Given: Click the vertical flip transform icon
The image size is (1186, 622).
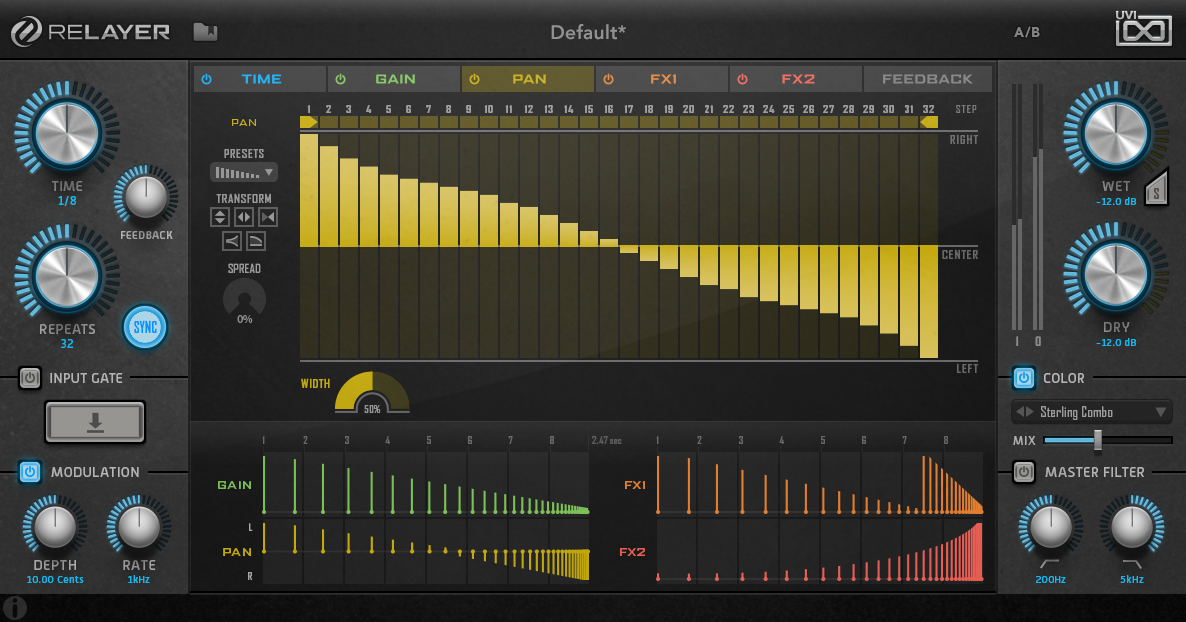Looking at the screenshot, I should click(x=220, y=217).
